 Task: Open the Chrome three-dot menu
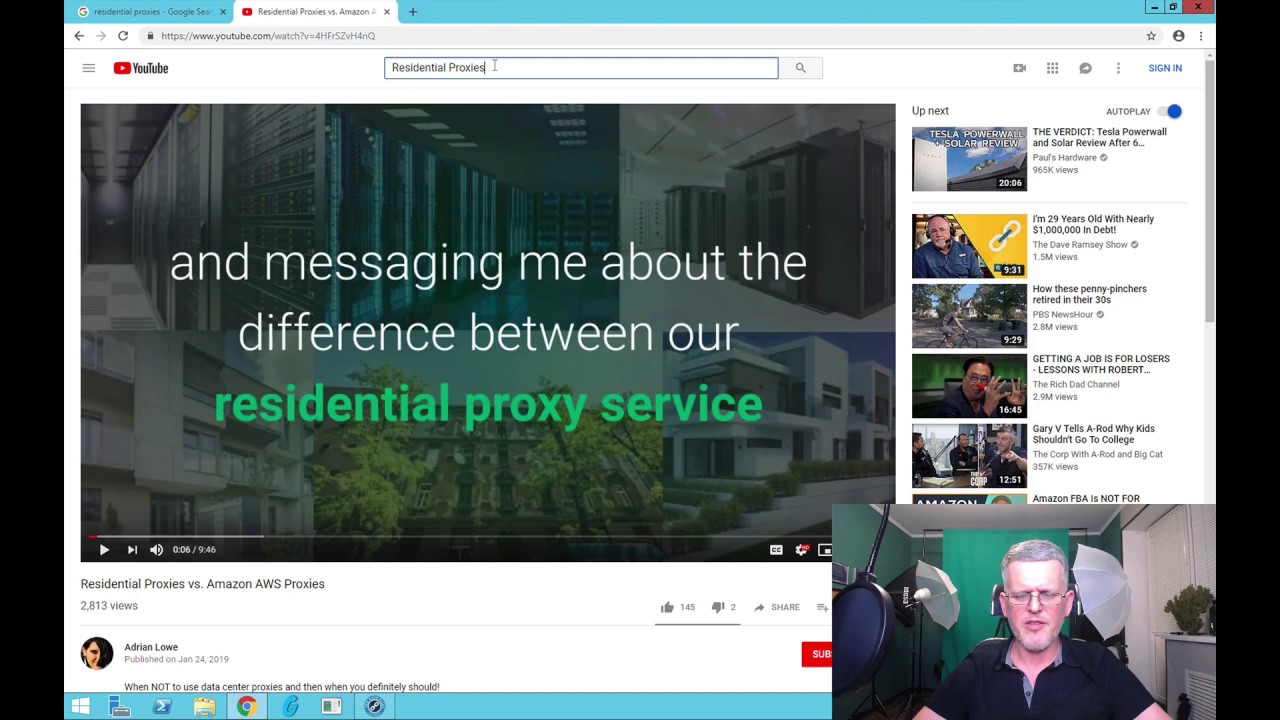[1201, 36]
